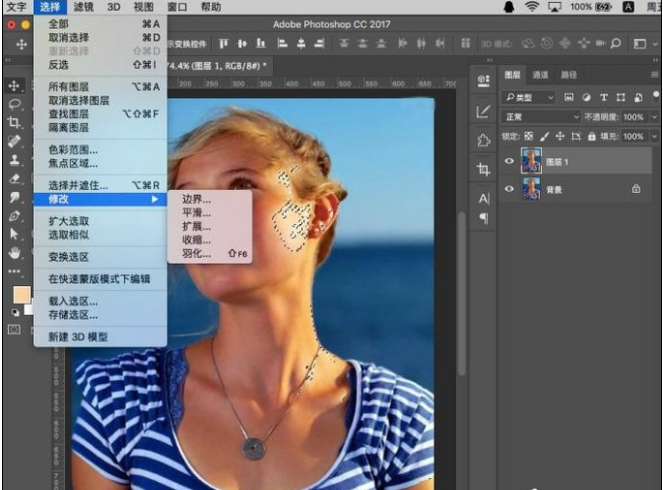Open the 正常 blend mode dropdown

tap(541, 117)
